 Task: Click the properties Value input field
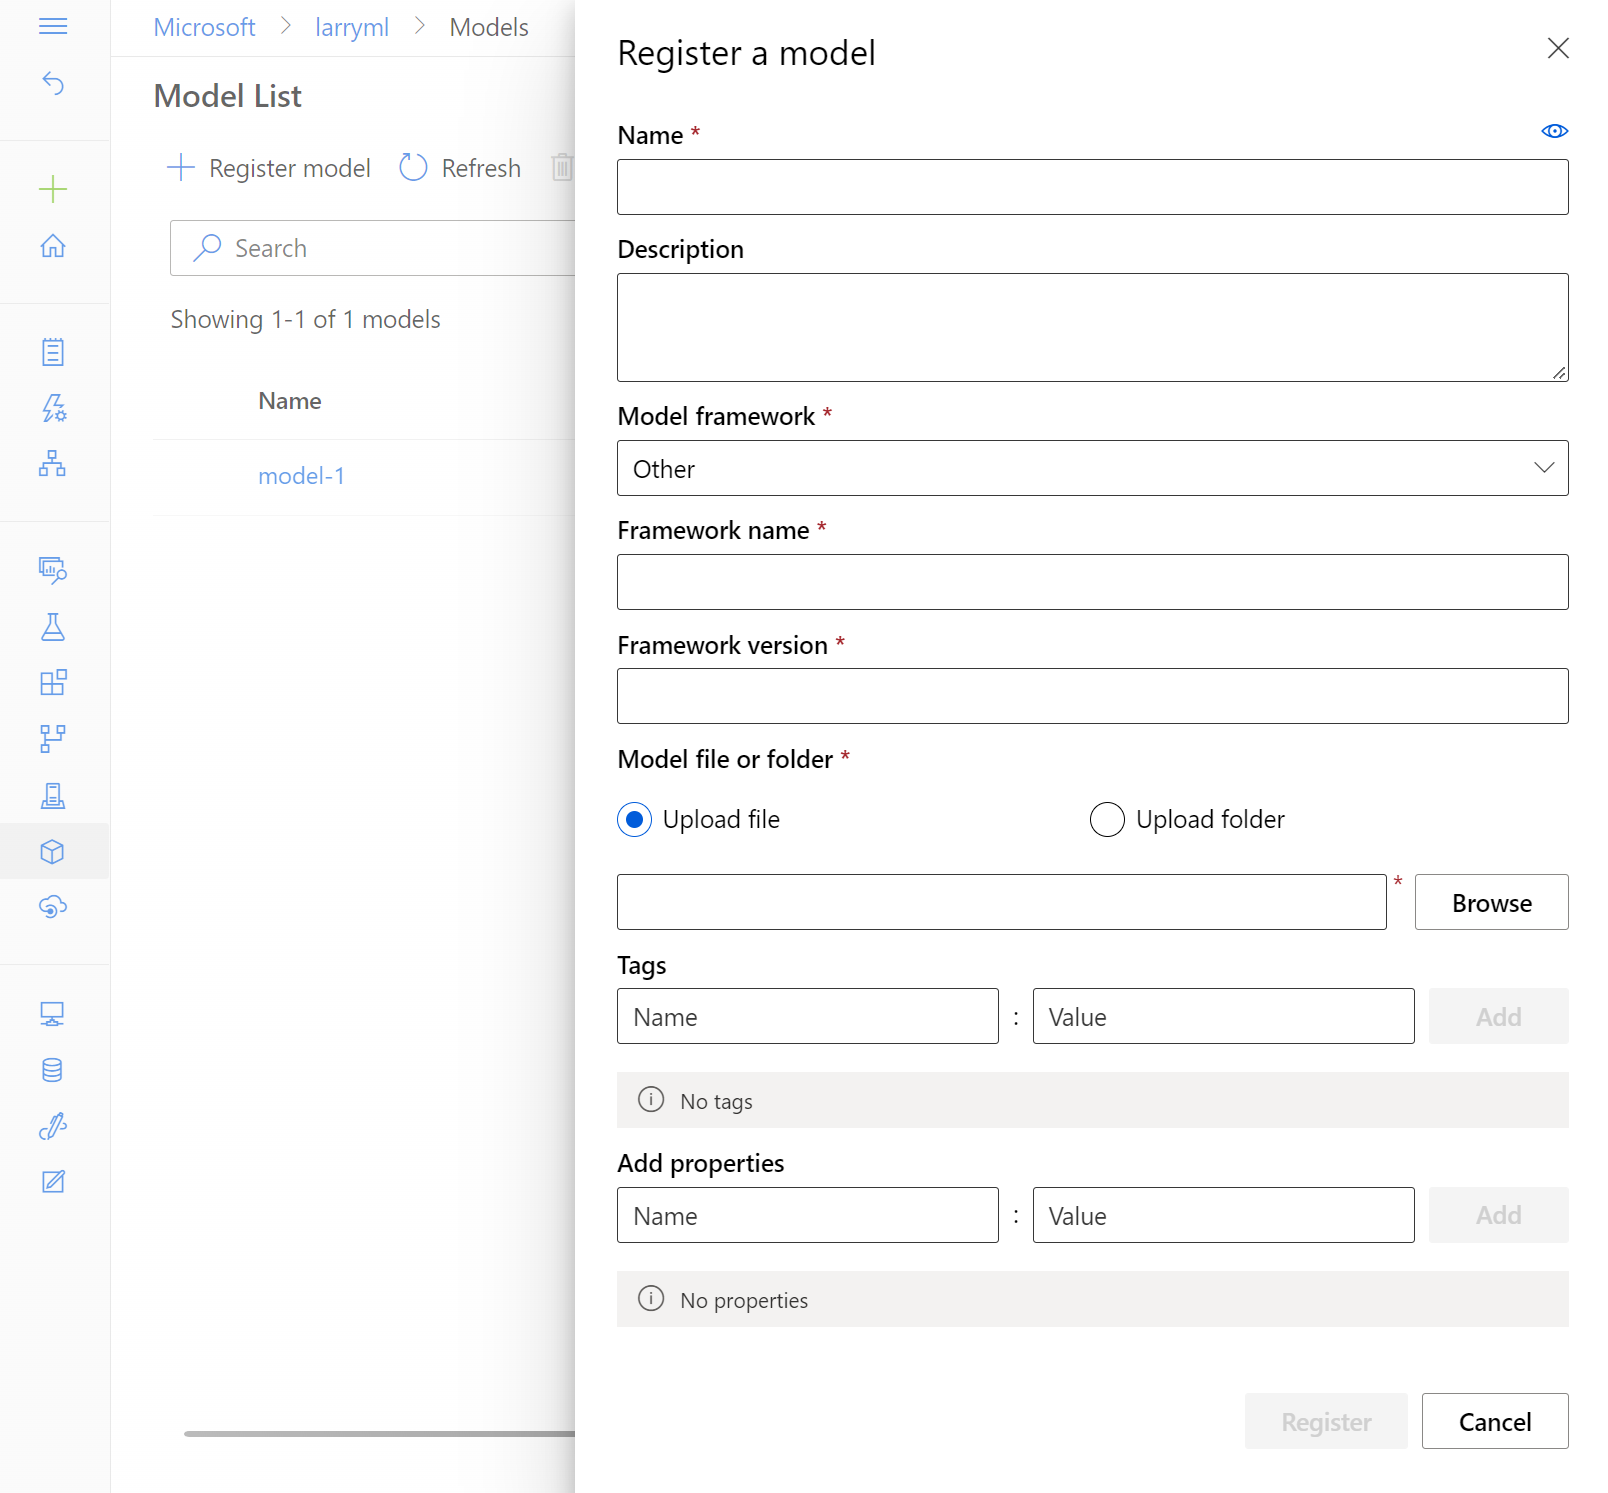point(1223,1215)
